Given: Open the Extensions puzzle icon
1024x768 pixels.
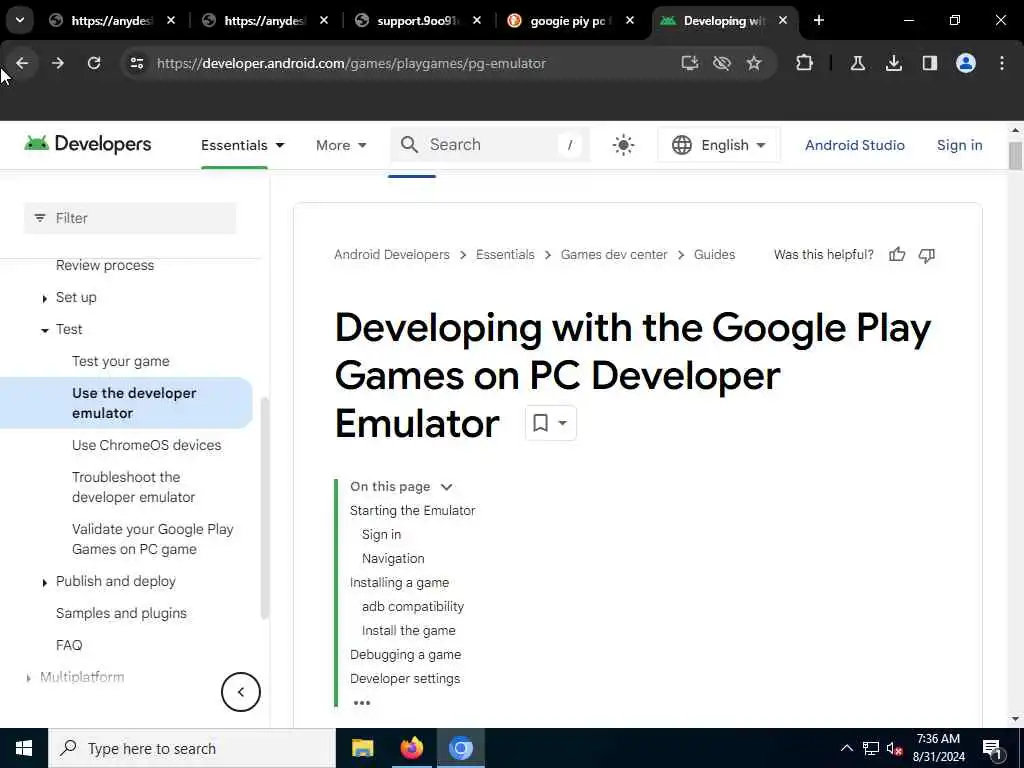Looking at the screenshot, I should pyautogui.click(x=805, y=63).
